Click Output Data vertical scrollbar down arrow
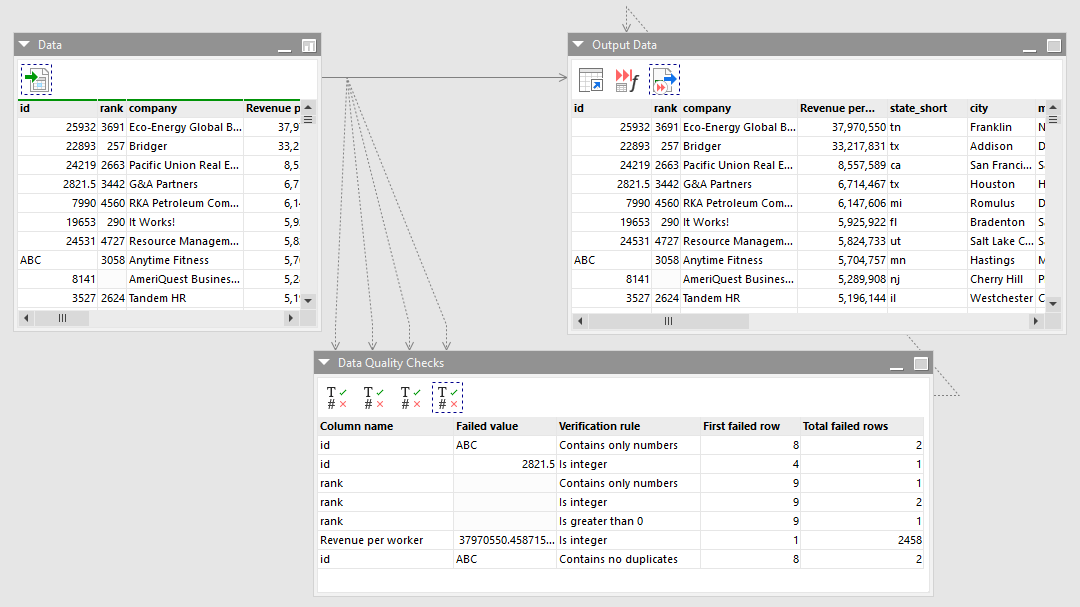This screenshot has height=607, width=1080. point(1053,303)
